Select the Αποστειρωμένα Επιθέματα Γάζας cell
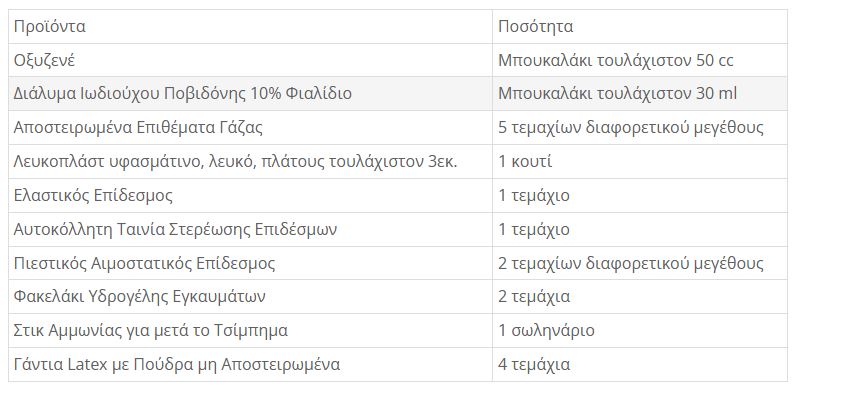 click(x=250, y=128)
